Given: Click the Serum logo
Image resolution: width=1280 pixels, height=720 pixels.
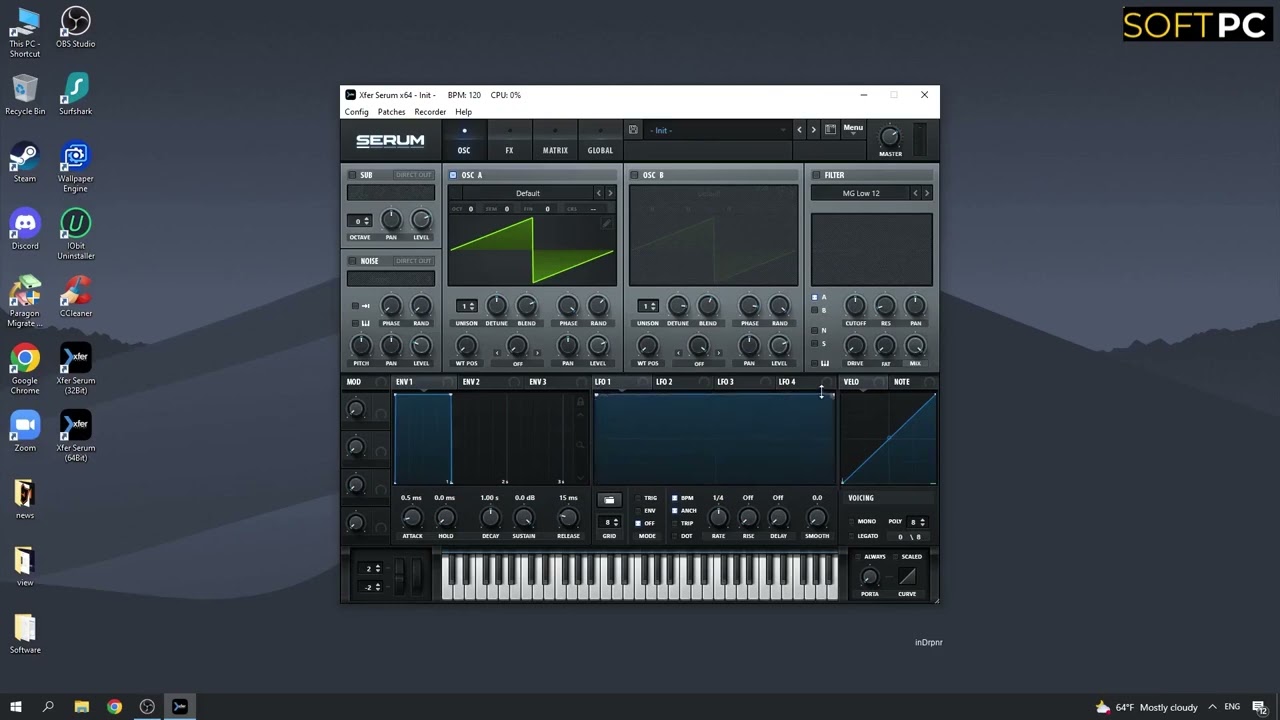Looking at the screenshot, I should click(x=390, y=141).
